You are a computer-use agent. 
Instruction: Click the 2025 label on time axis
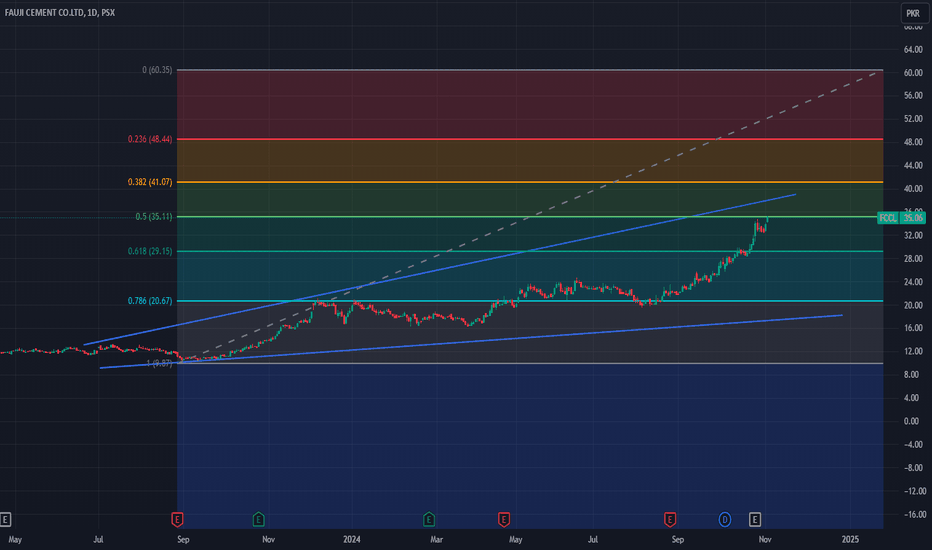pyautogui.click(x=850, y=539)
